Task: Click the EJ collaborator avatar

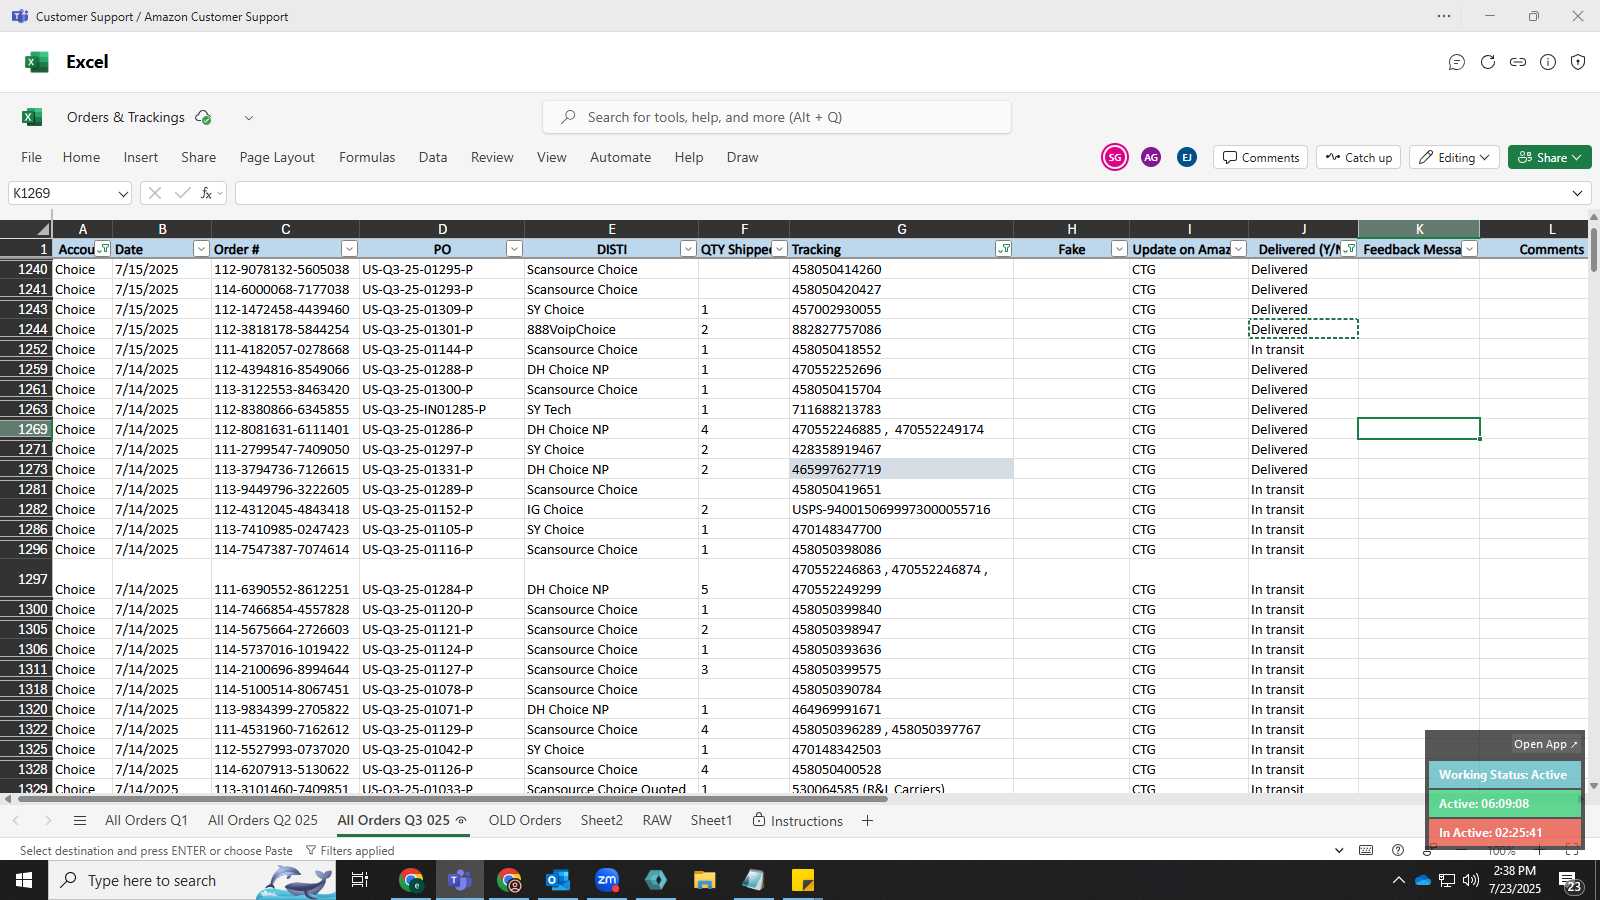Action: pos(1187,157)
